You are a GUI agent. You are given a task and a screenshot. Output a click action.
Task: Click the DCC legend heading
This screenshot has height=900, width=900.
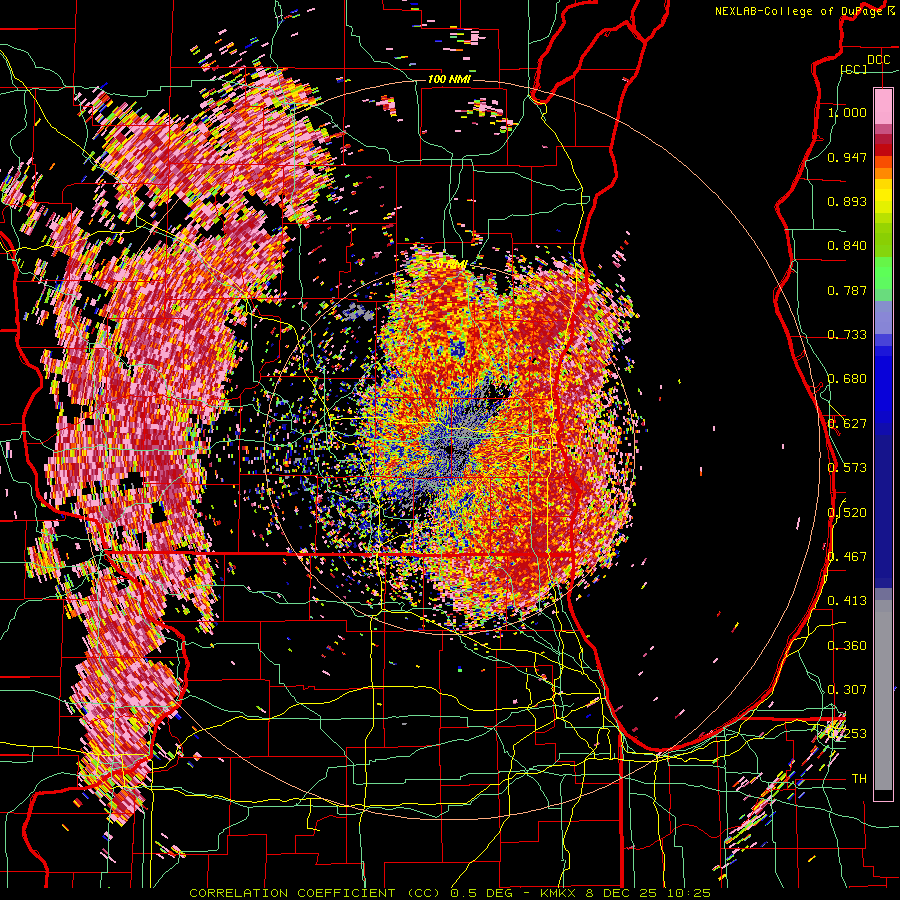878,60
